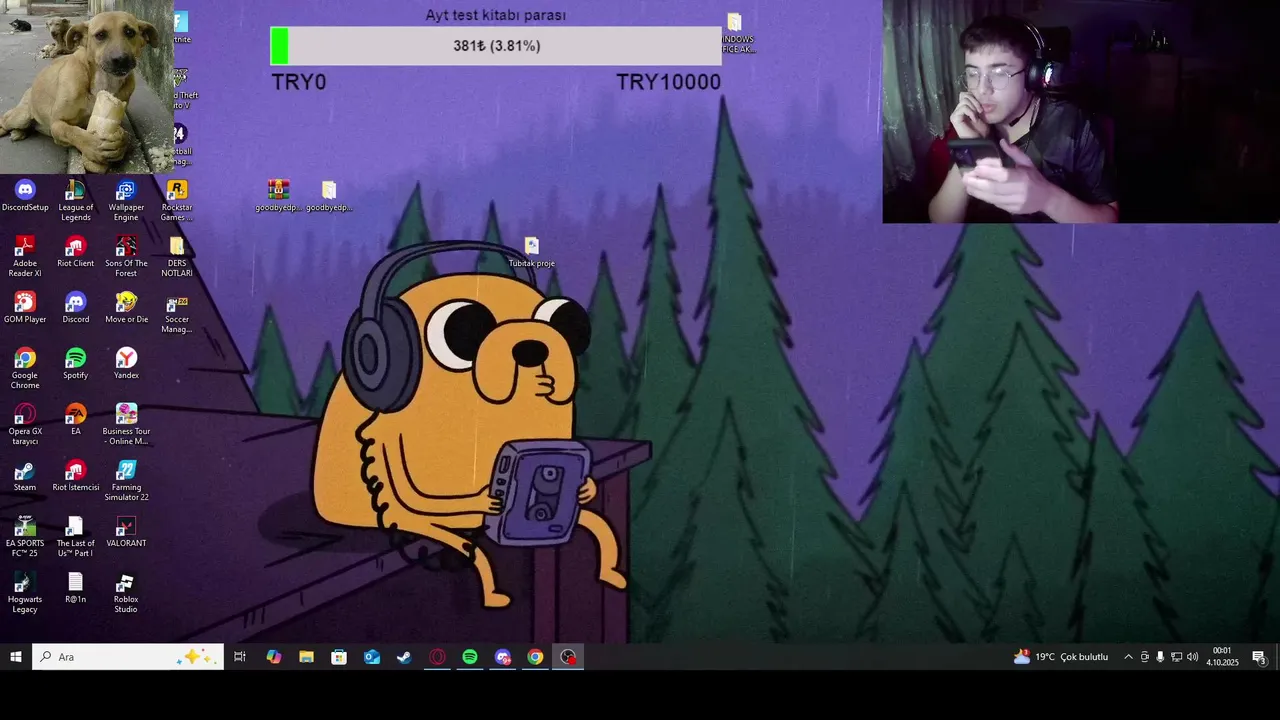Open Outlook from the taskbar

coord(372,657)
